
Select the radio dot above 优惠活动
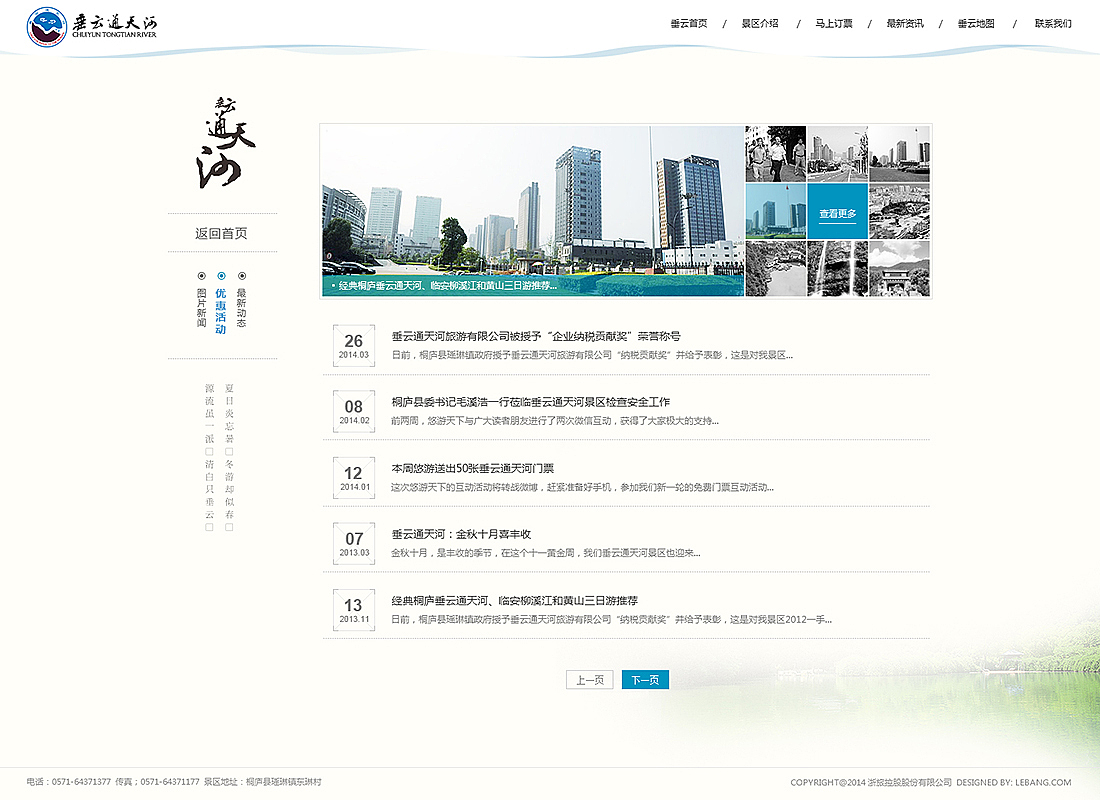[x=221, y=276]
